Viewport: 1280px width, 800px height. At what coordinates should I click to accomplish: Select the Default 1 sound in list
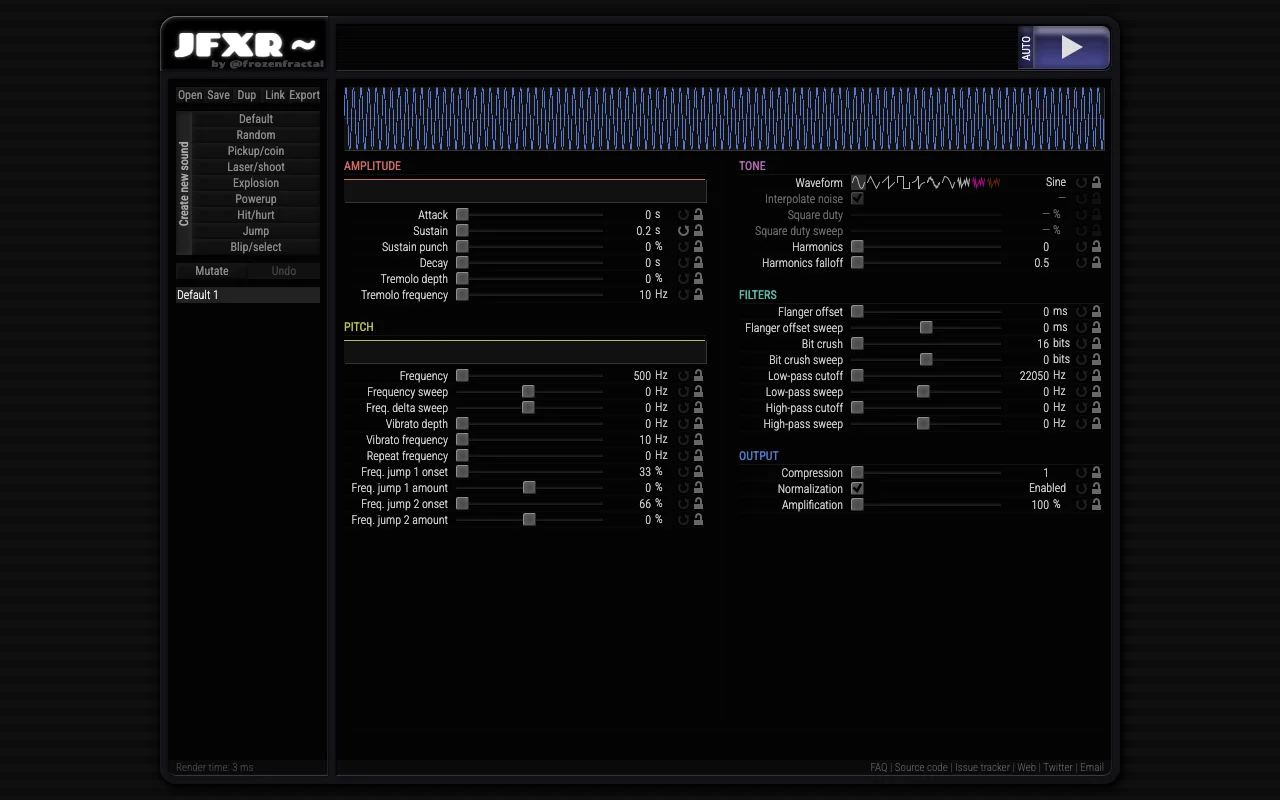pos(248,295)
